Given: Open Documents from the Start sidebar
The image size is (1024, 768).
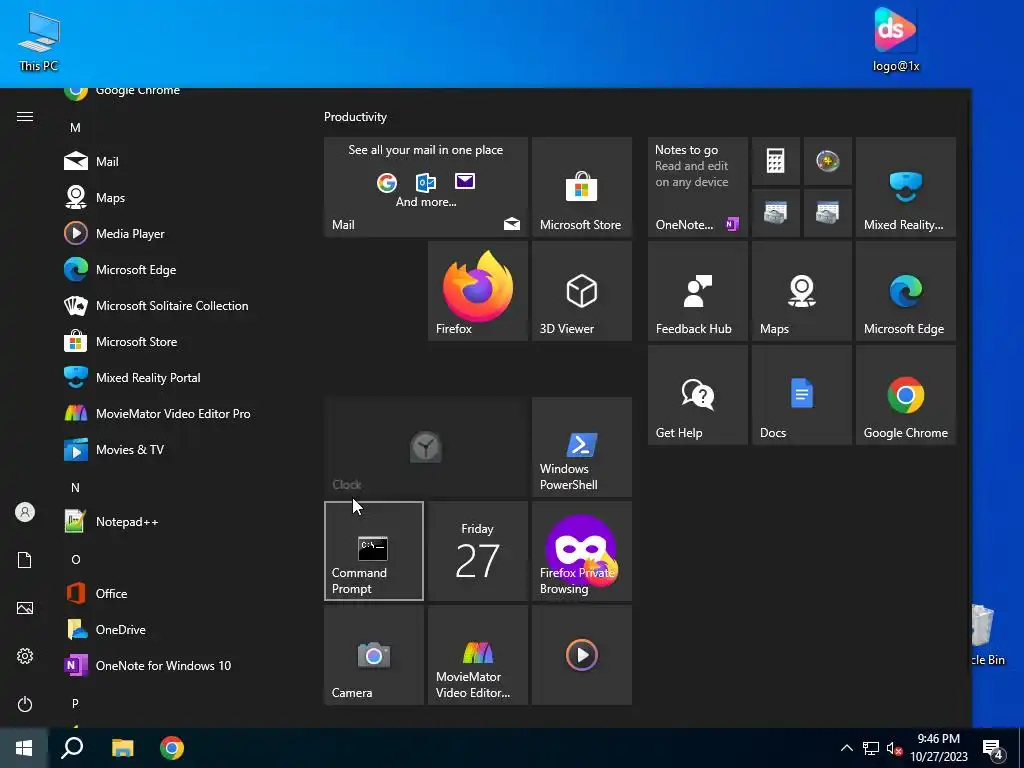Looking at the screenshot, I should (25, 560).
